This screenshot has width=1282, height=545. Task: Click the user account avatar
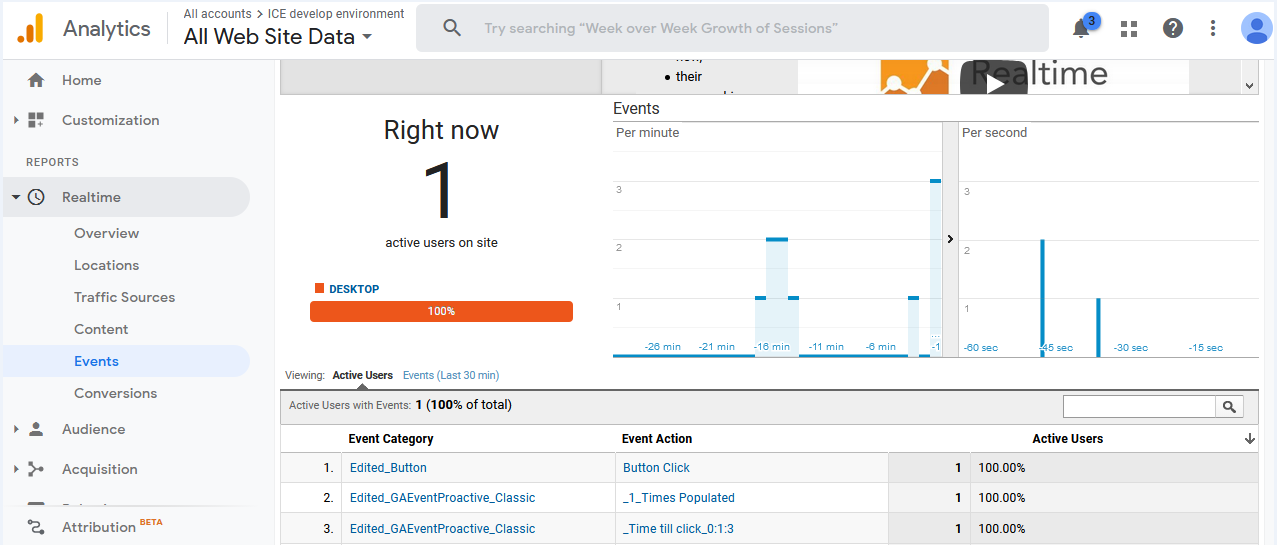click(x=1256, y=29)
